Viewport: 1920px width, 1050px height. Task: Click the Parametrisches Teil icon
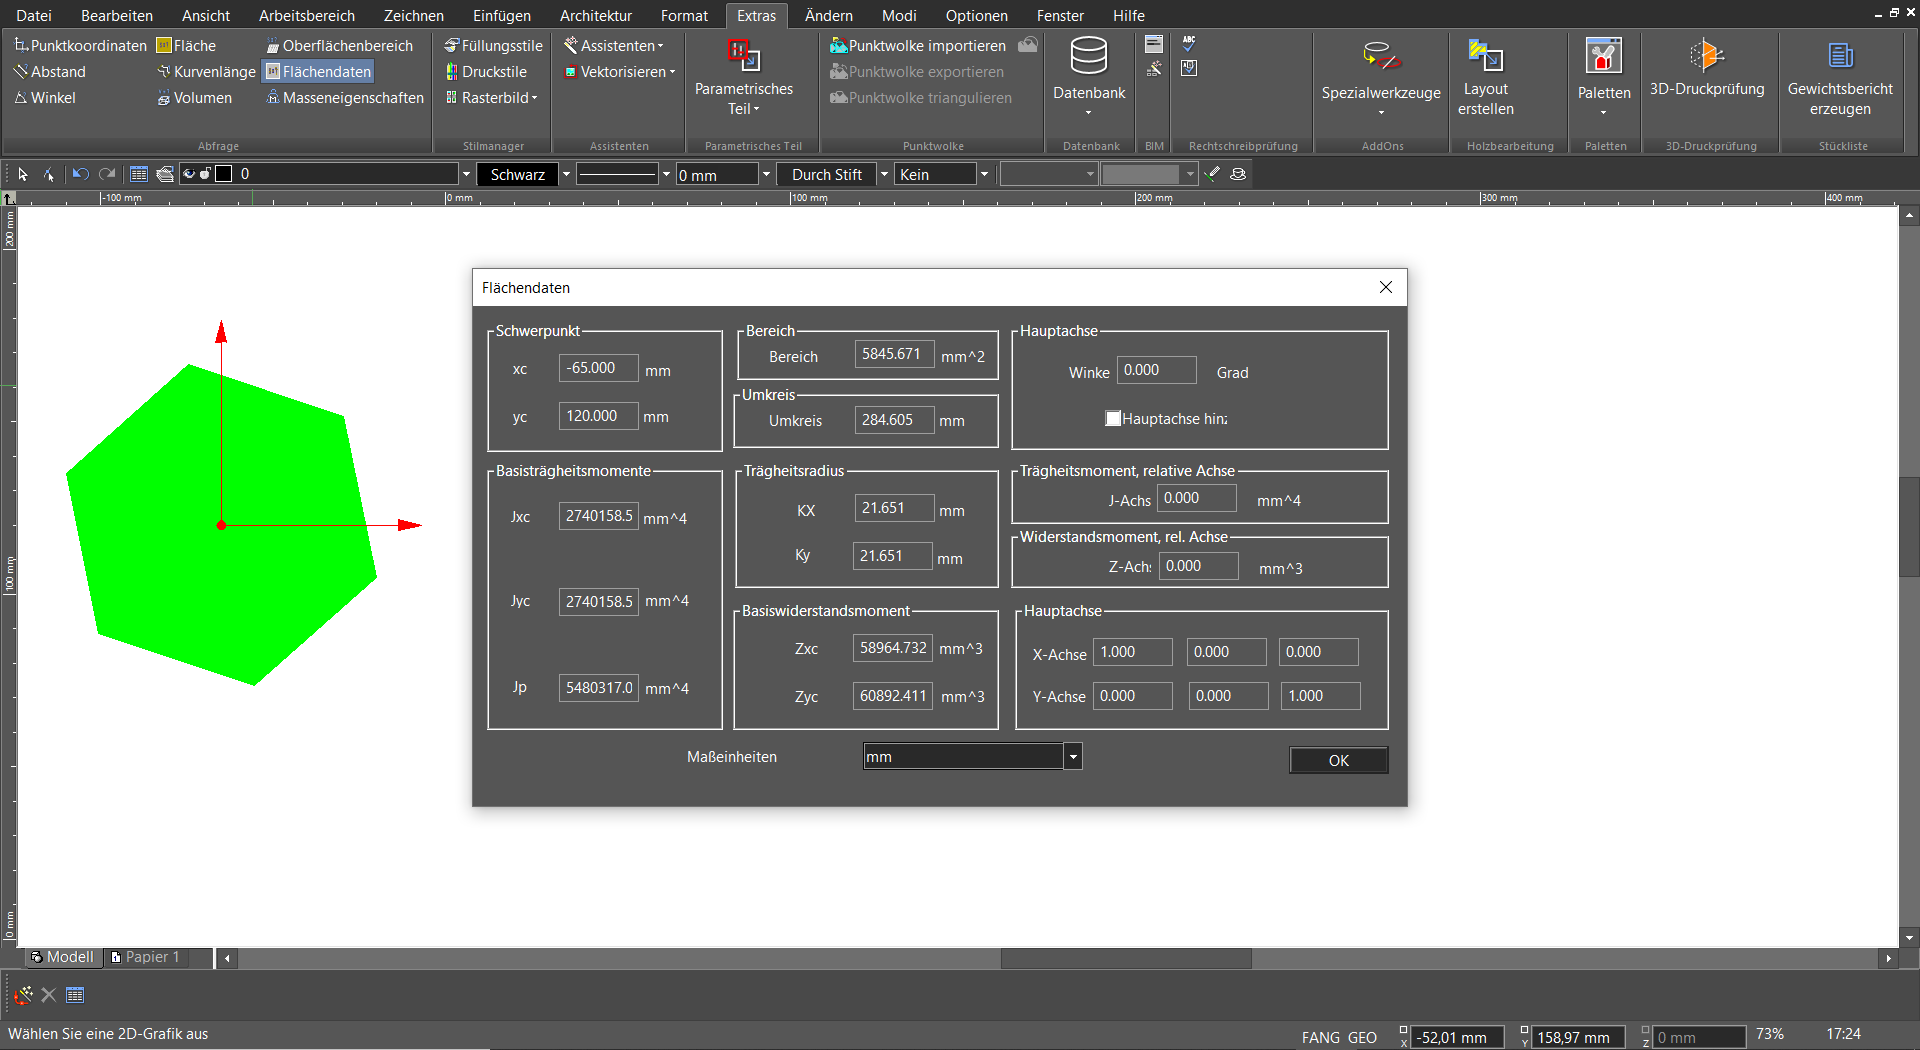pyautogui.click(x=743, y=57)
